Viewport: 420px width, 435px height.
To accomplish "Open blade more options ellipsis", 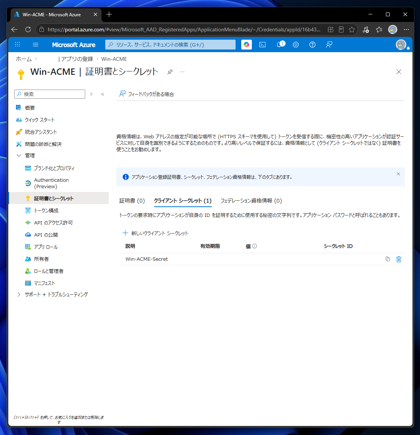I will 182,72.
